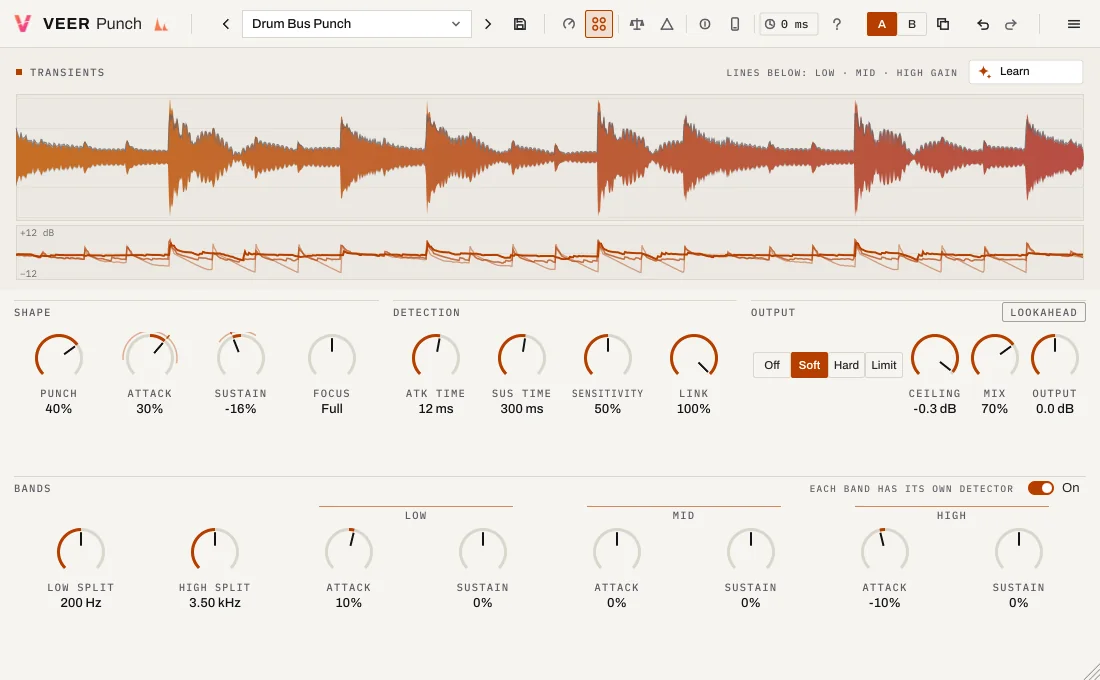Click the HIGH band ATTACK knob

click(x=885, y=551)
